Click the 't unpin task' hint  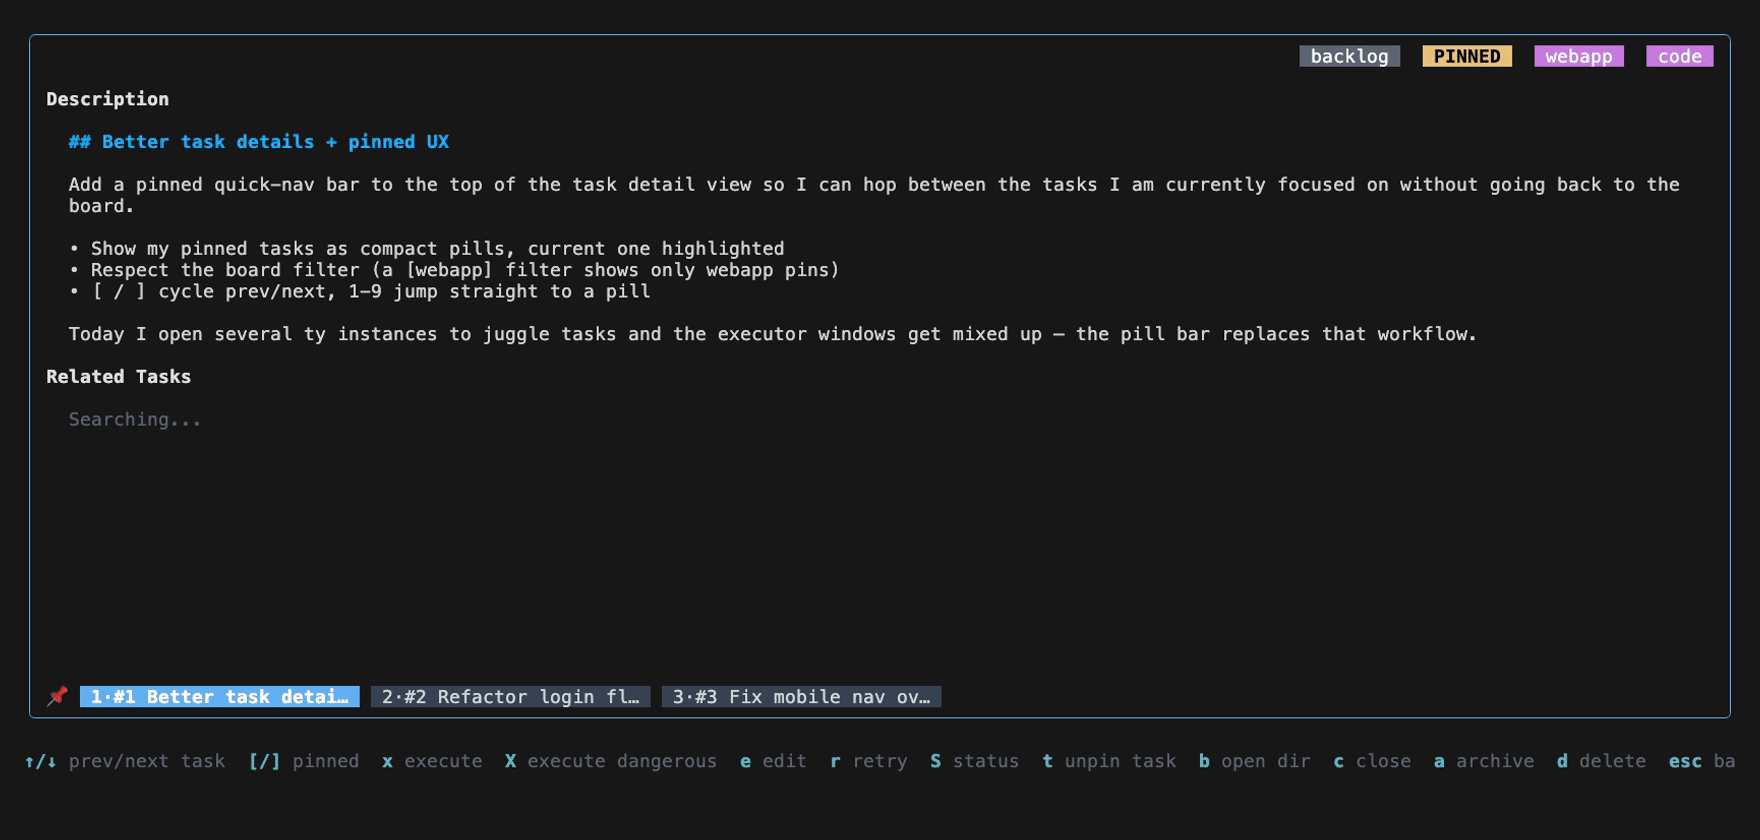[1109, 762]
